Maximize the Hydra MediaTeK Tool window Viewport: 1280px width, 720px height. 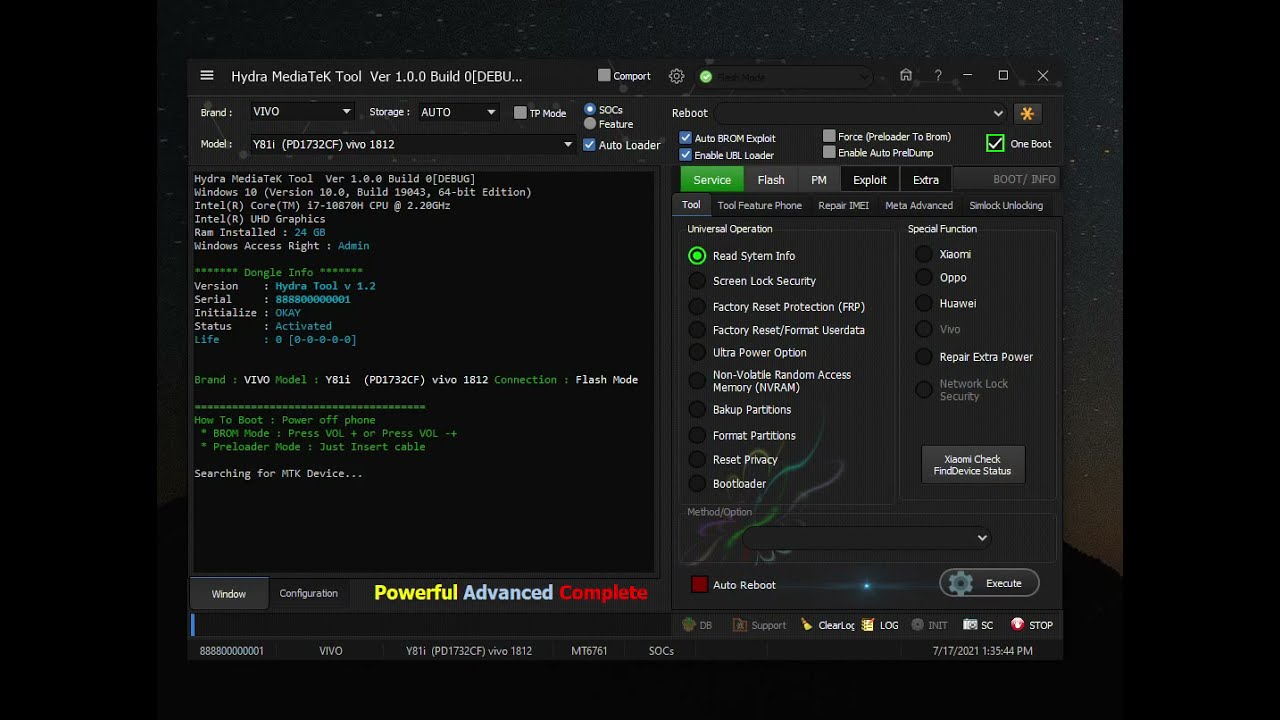pyautogui.click(x=1003, y=76)
